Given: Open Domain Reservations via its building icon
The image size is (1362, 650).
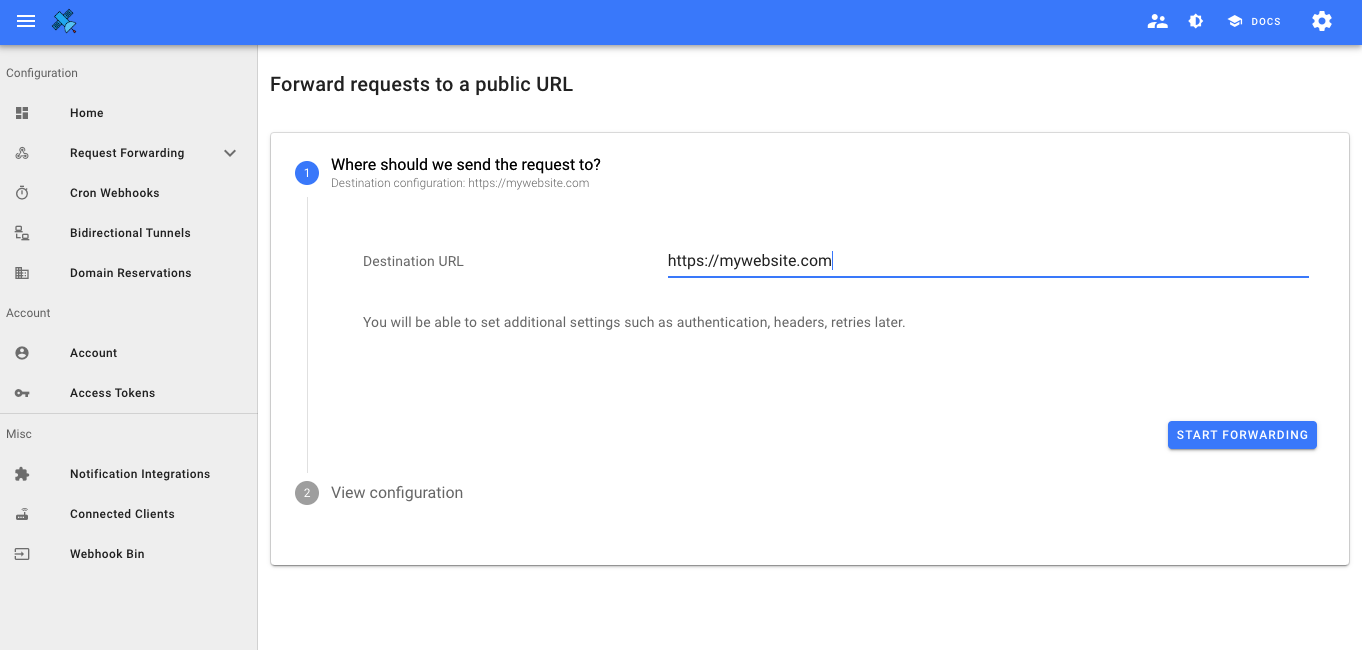Looking at the screenshot, I should (22, 272).
